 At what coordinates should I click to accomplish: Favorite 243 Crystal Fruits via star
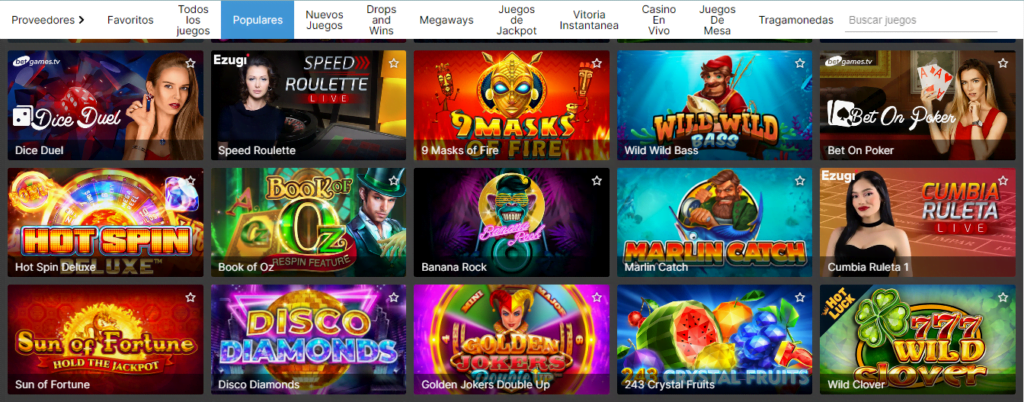coord(800,297)
